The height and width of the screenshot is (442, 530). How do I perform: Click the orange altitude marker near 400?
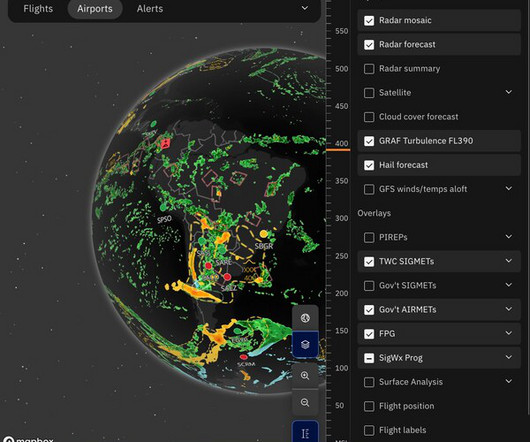[338, 149]
